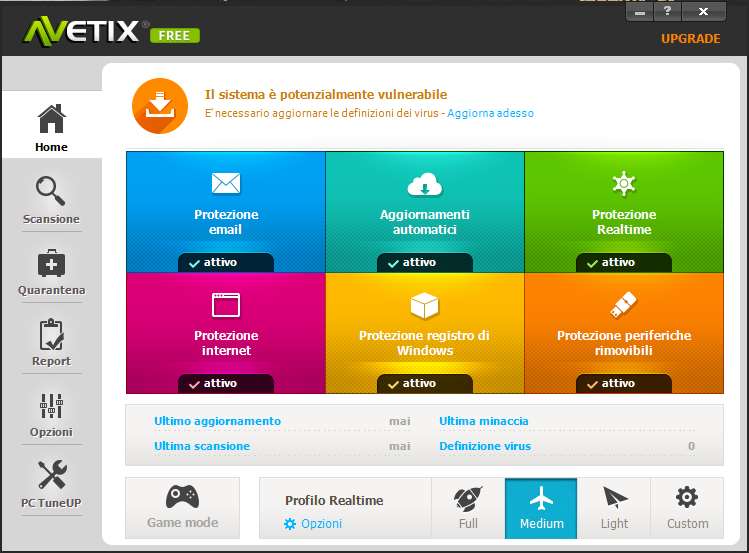Open the Report clipboard icon
This screenshot has width=749, height=553.
pos(51,334)
